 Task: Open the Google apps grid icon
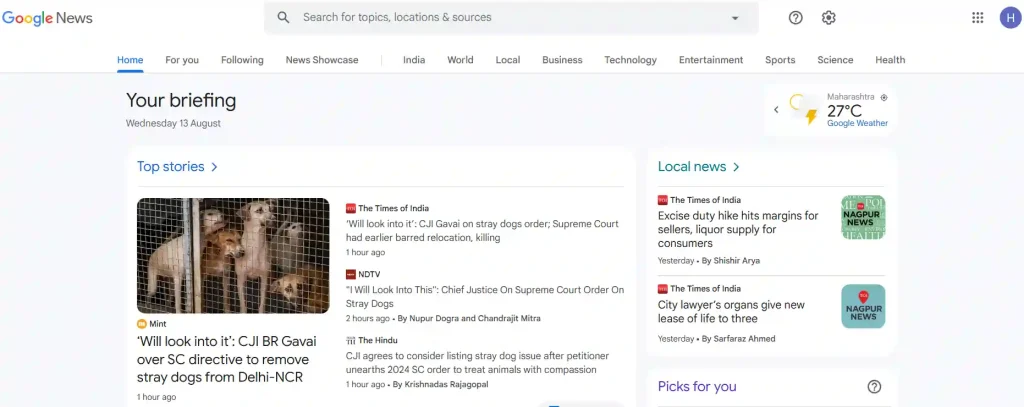click(978, 18)
